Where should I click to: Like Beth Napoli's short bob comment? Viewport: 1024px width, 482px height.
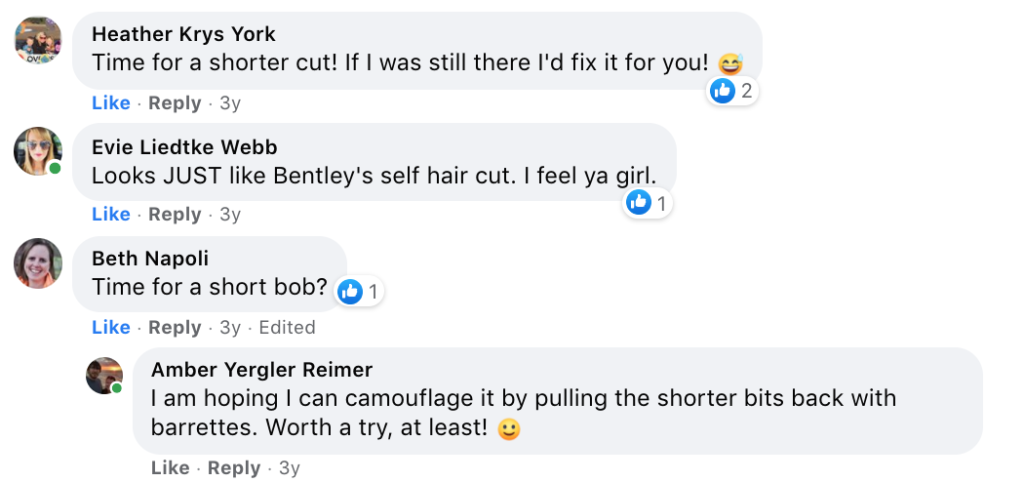coord(111,327)
